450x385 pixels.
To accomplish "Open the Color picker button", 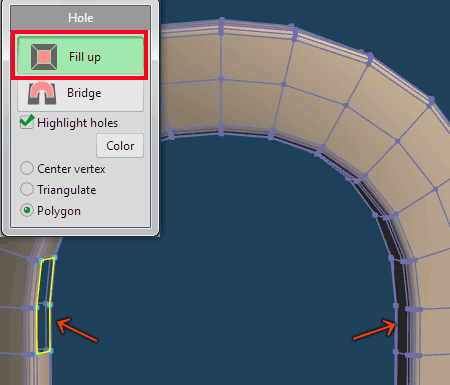I will click(x=120, y=146).
